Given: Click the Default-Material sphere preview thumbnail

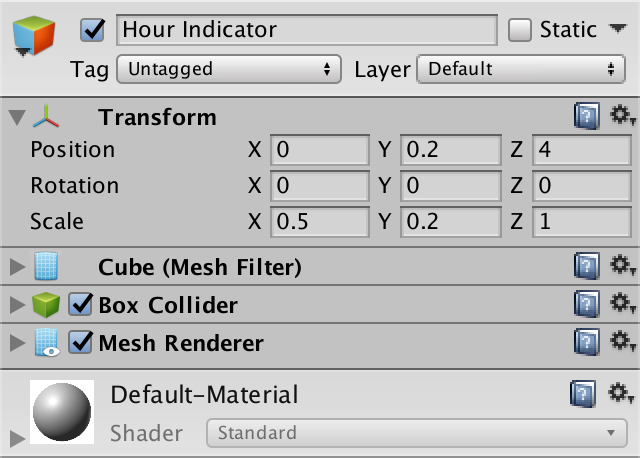Looking at the screenshot, I should (x=62, y=412).
